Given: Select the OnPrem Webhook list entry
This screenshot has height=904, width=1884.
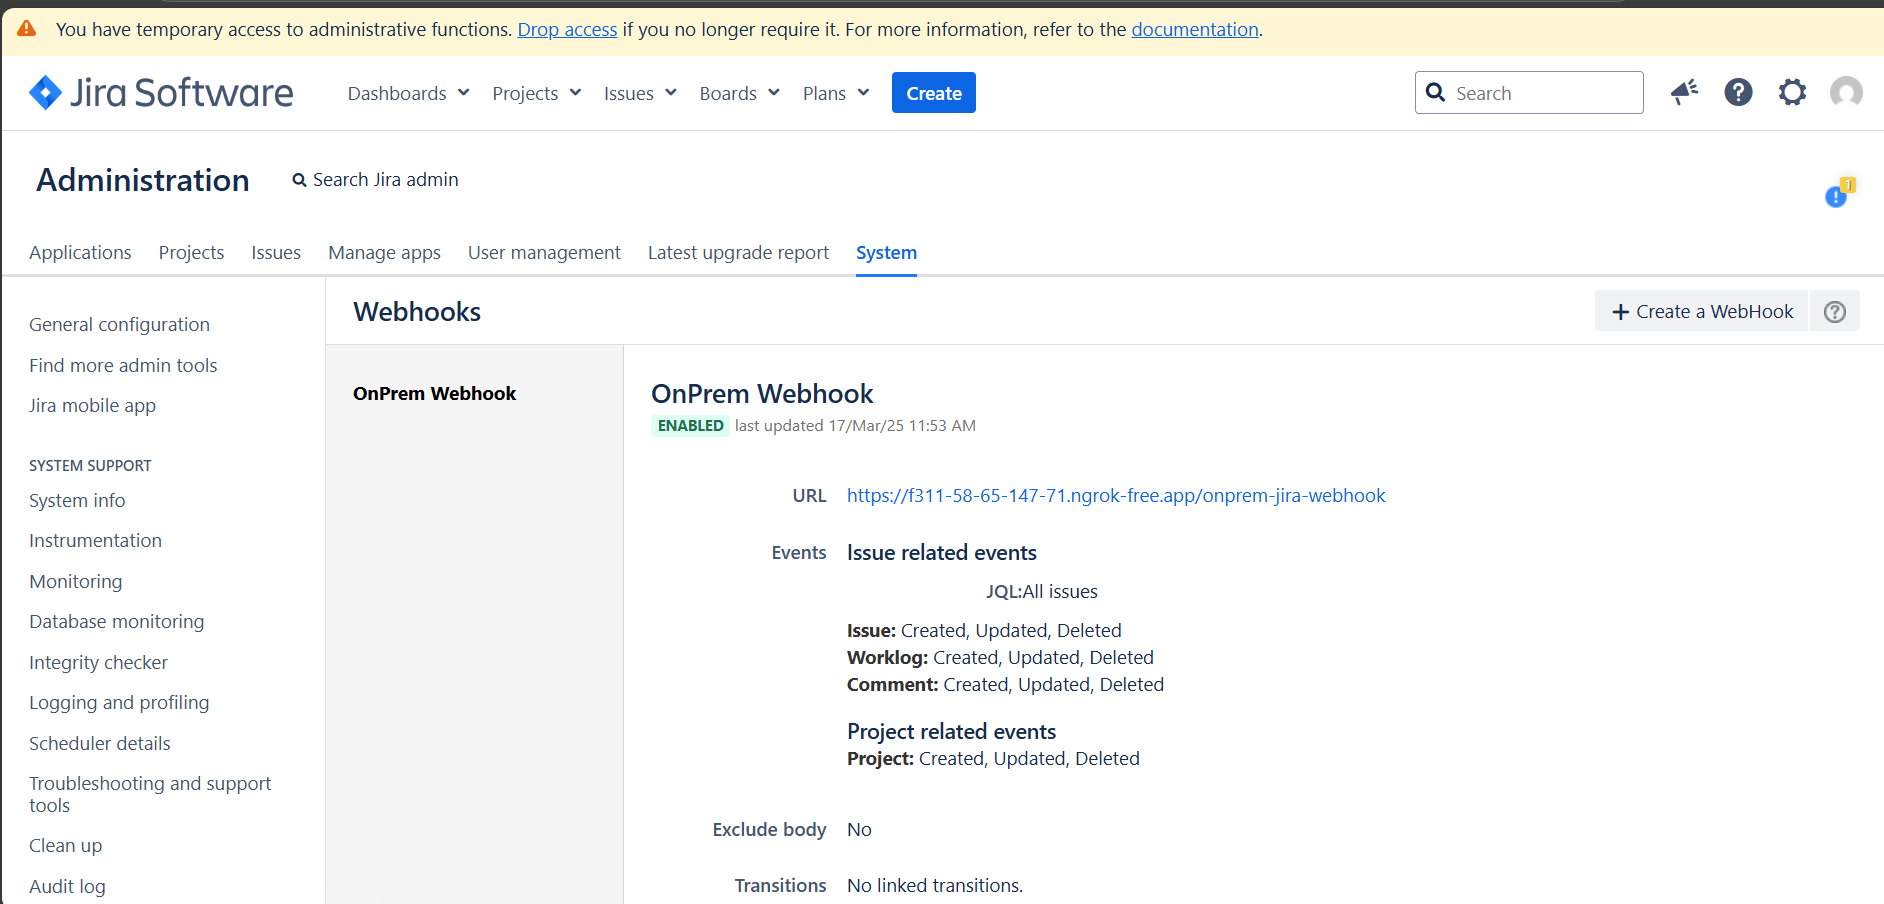Looking at the screenshot, I should click(434, 393).
